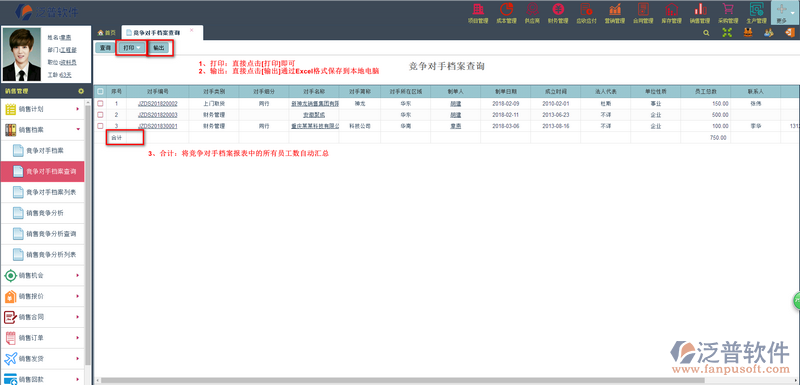Screen dimensions: 800x385
Task: Click the search magnifier icon
Action: pos(707,33)
